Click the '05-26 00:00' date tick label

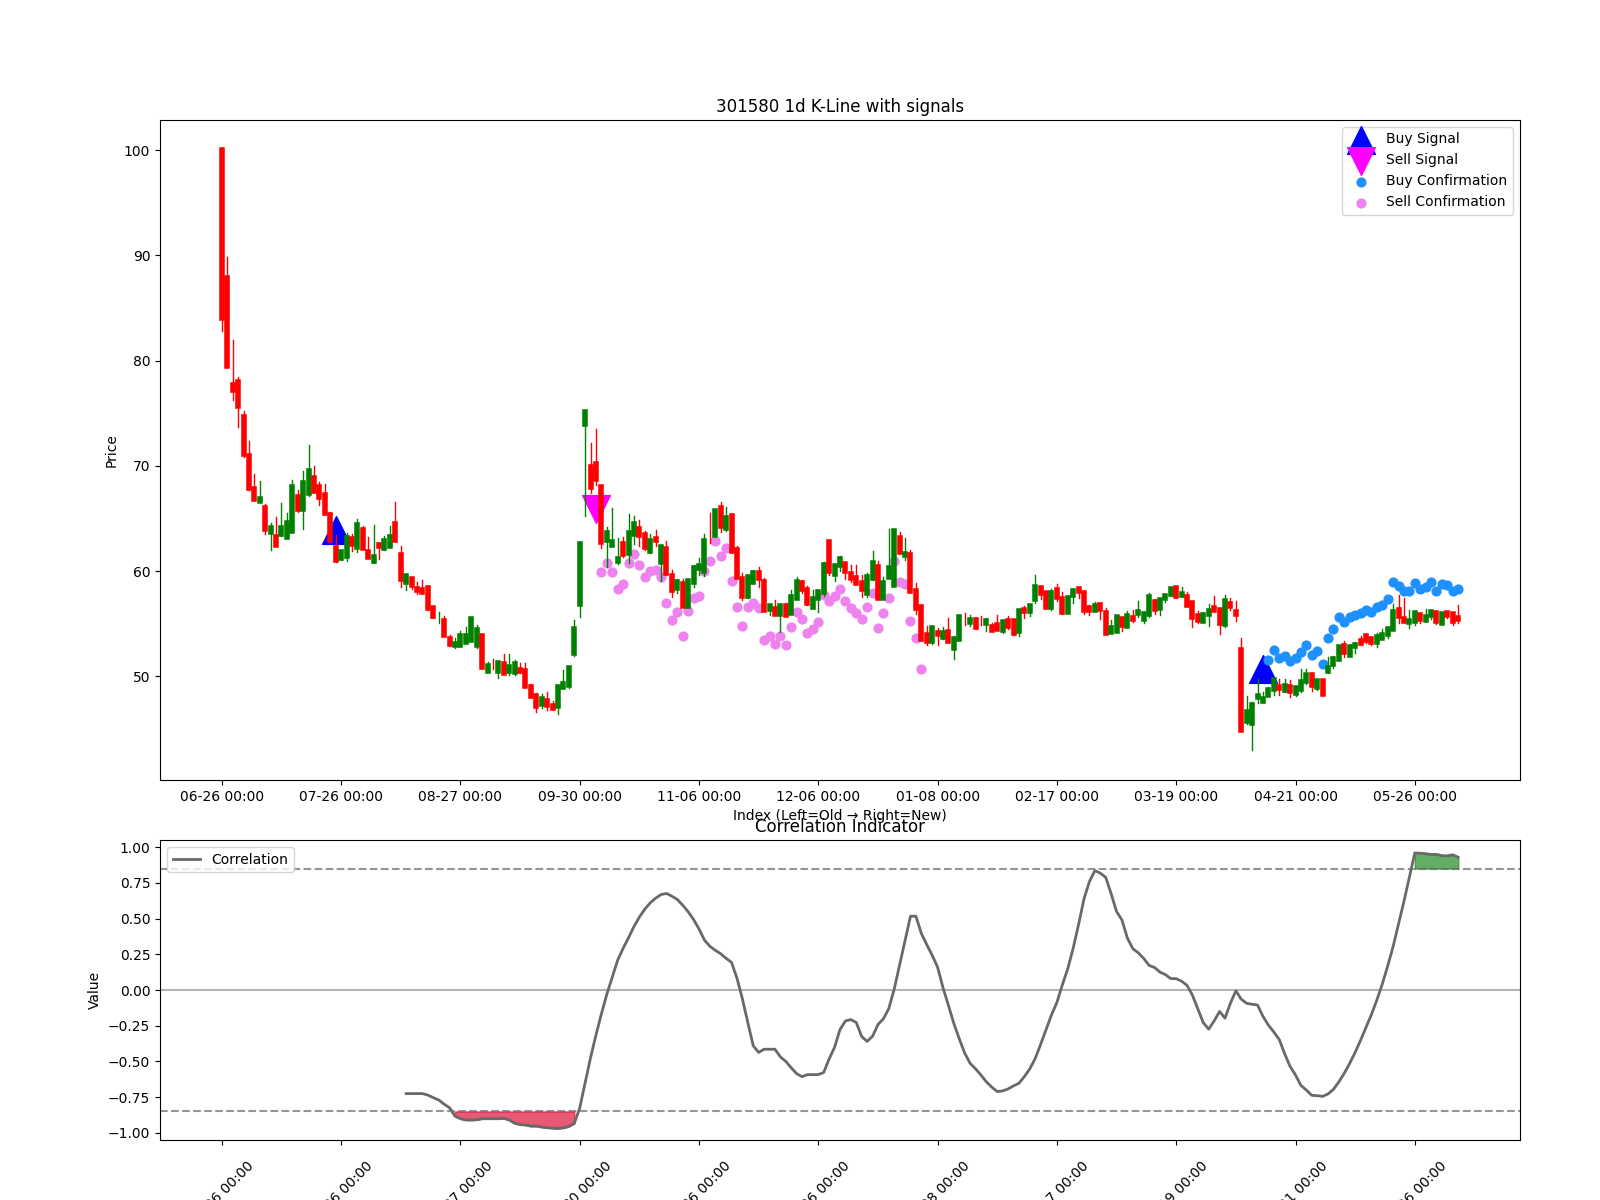tap(1415, 797)
